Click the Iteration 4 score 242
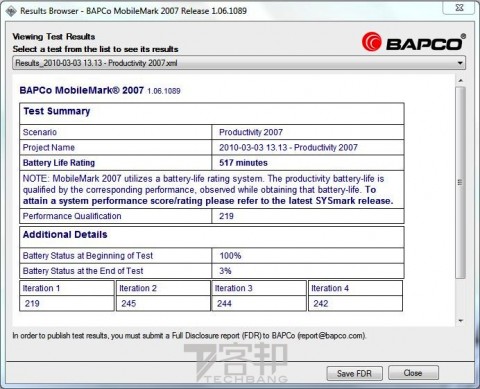This screenshot has width=480, height=389. 321,303
